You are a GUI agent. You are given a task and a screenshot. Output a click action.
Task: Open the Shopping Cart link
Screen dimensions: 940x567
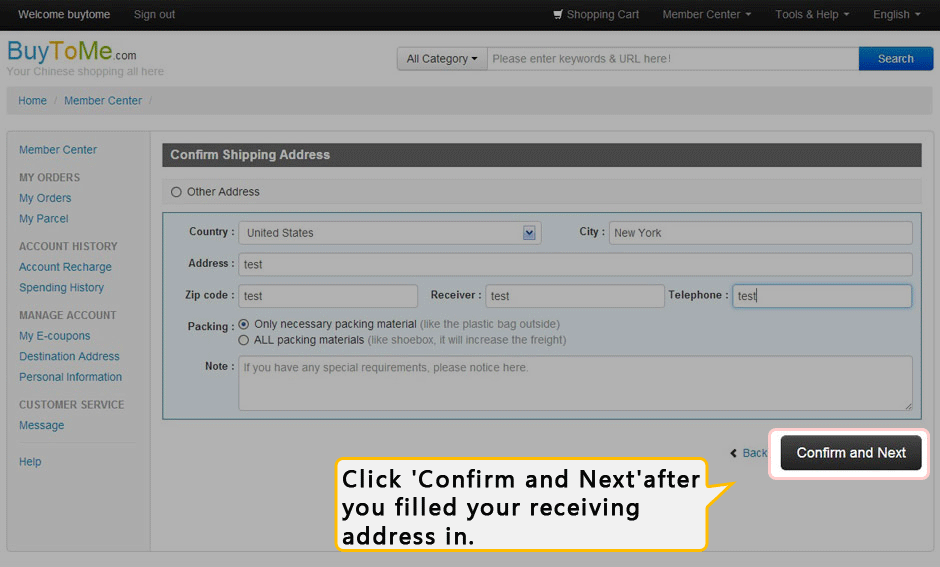click(596, 15)
